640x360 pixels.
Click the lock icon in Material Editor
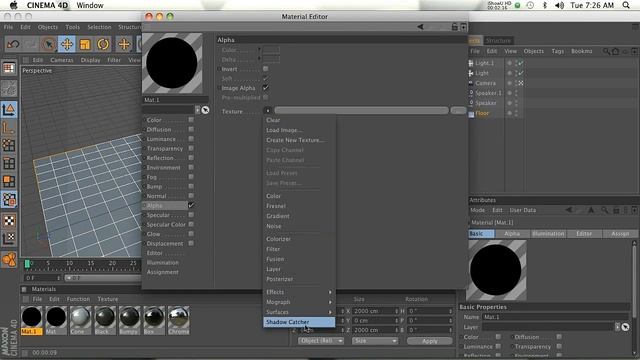pyautogui.click(x=455, y=27)
